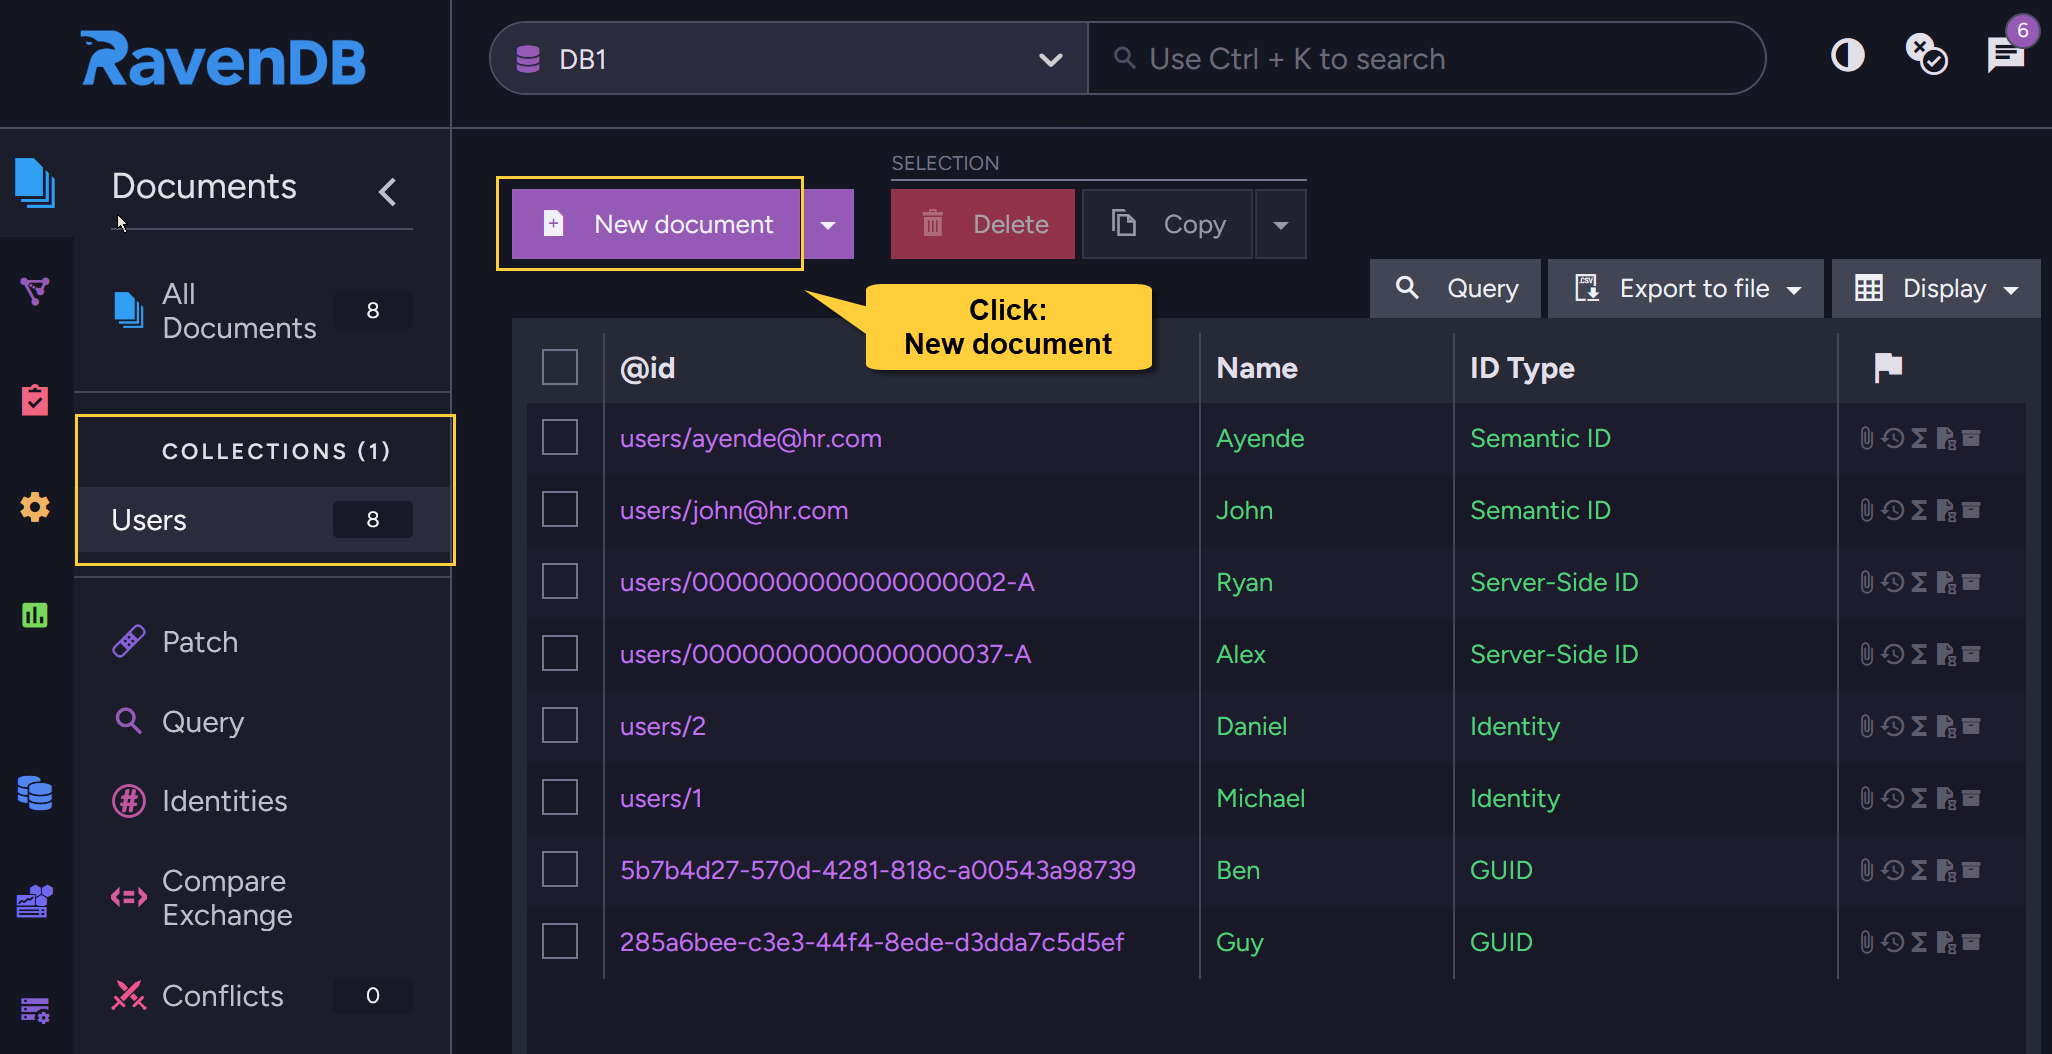The height and width of the screenshot is (1054, 2052).
Task: Click counters sigma icon for Ben row
Action: click(x=1919, y=870)
